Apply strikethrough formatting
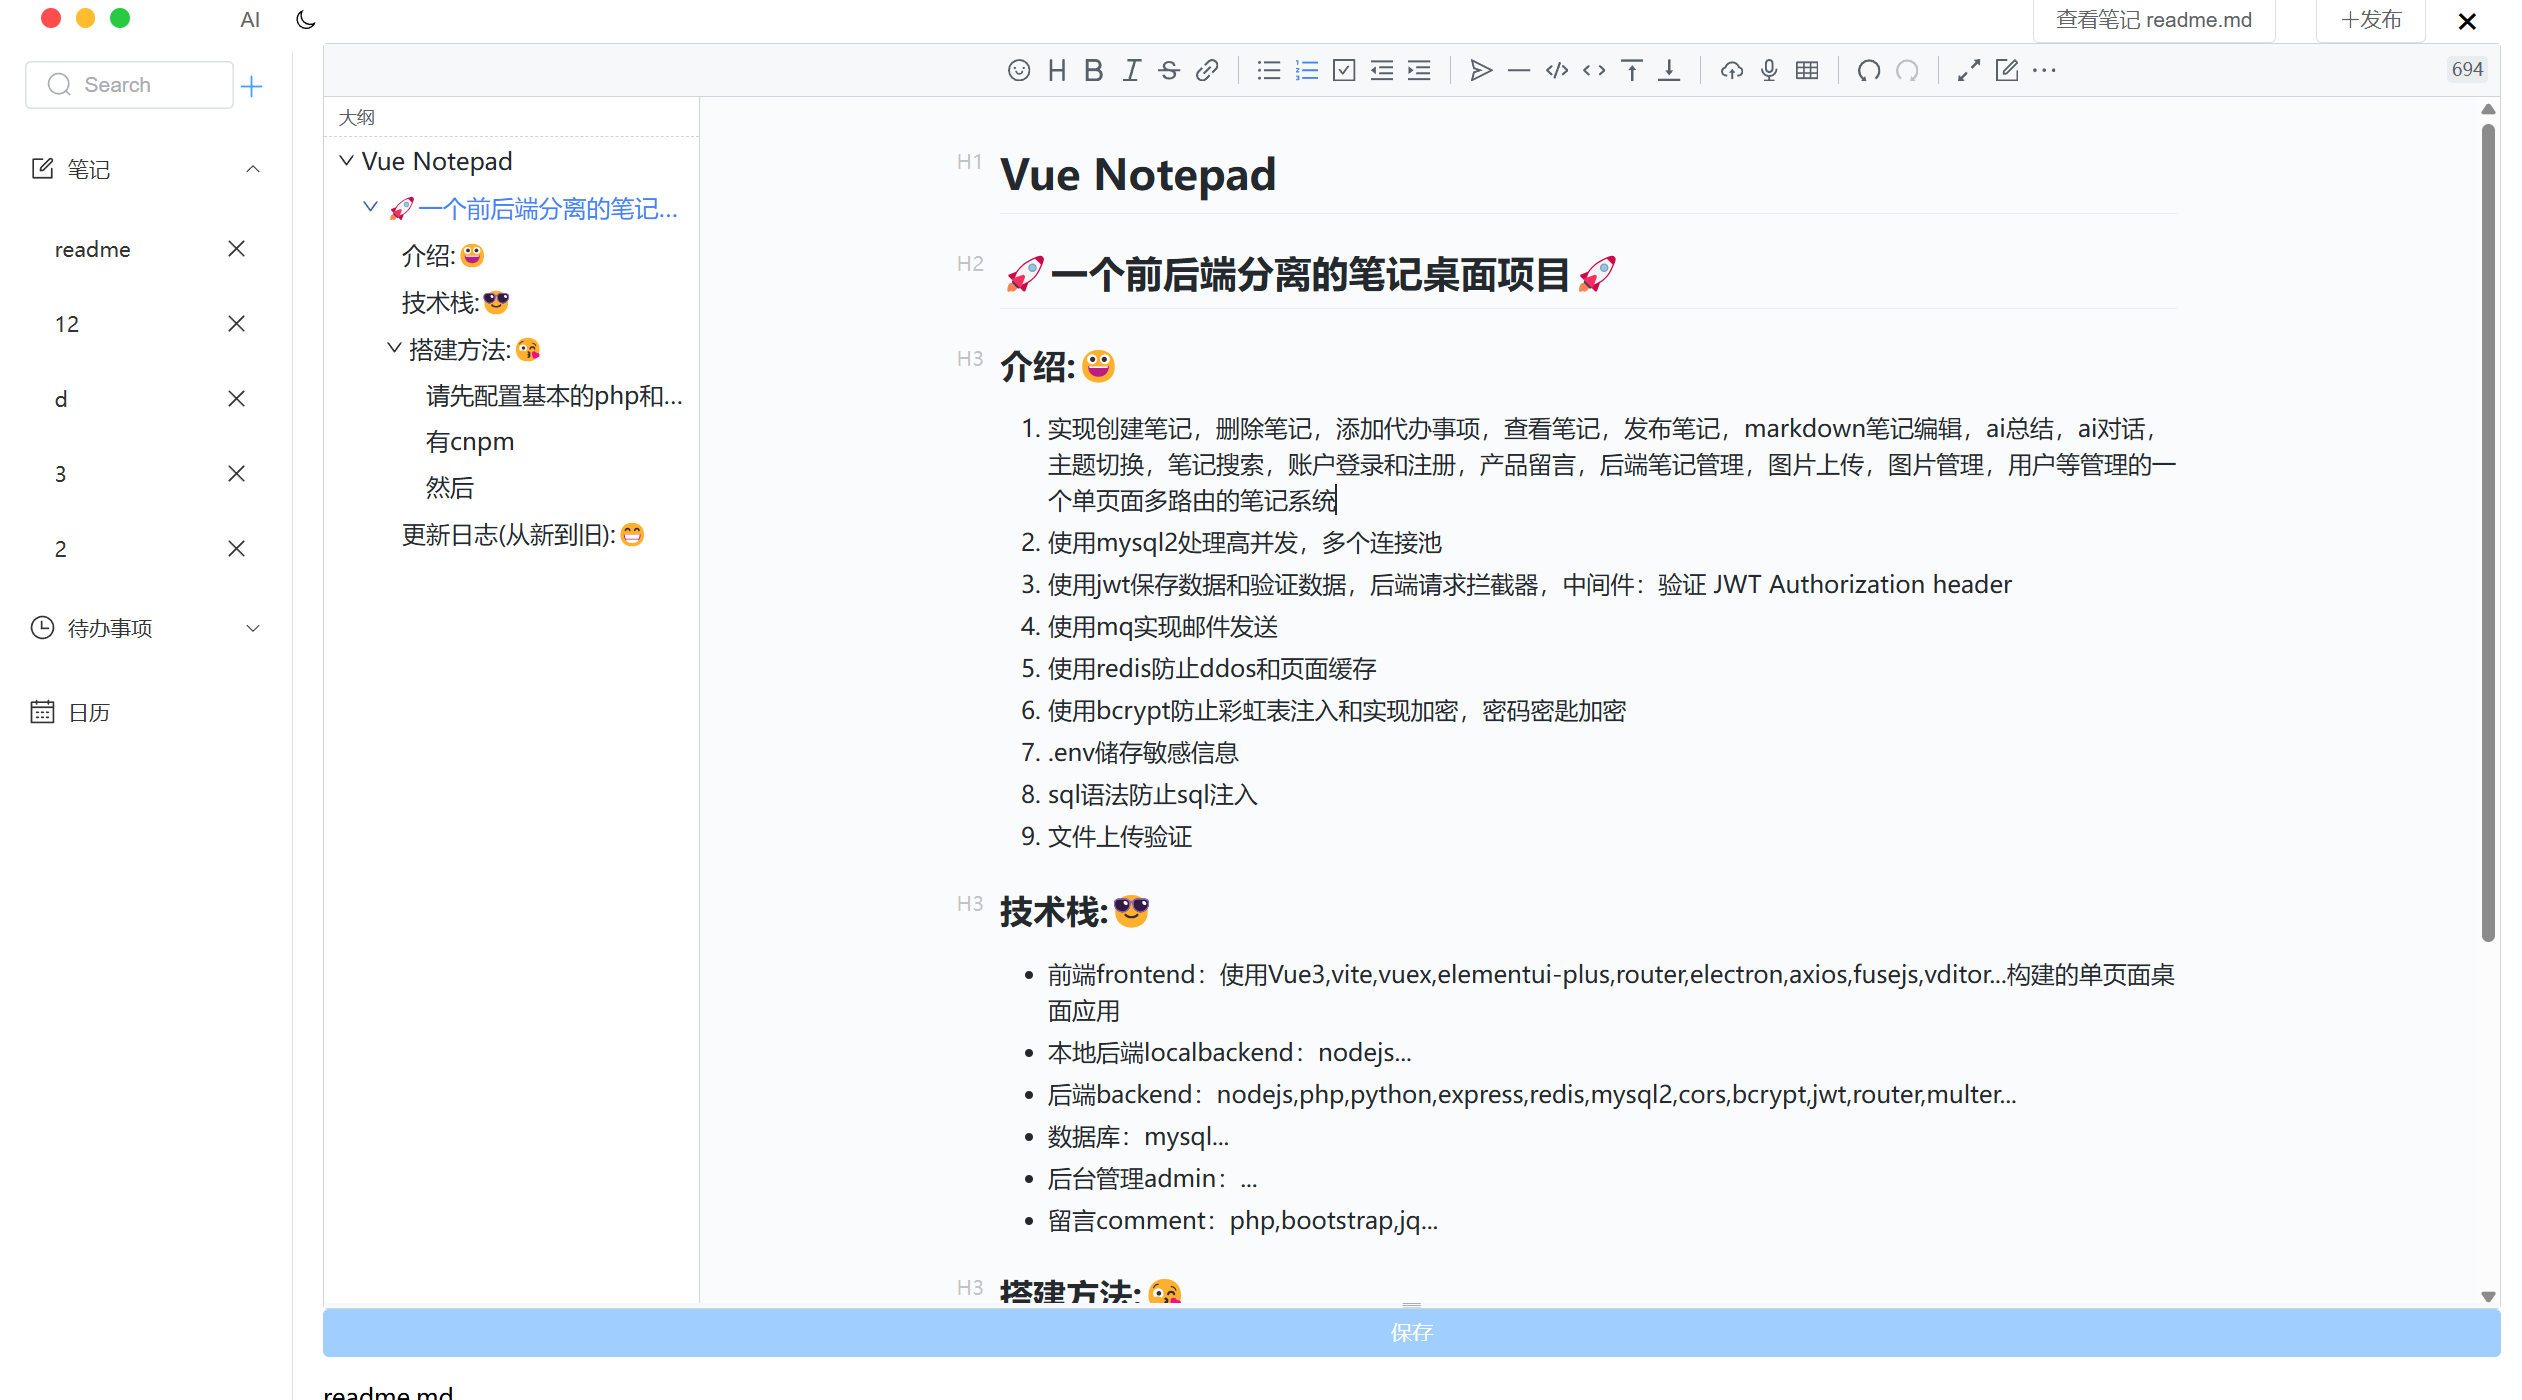Image resolution: width=2522 pixels, height=1400 pixels. (x=1168, y=70)
